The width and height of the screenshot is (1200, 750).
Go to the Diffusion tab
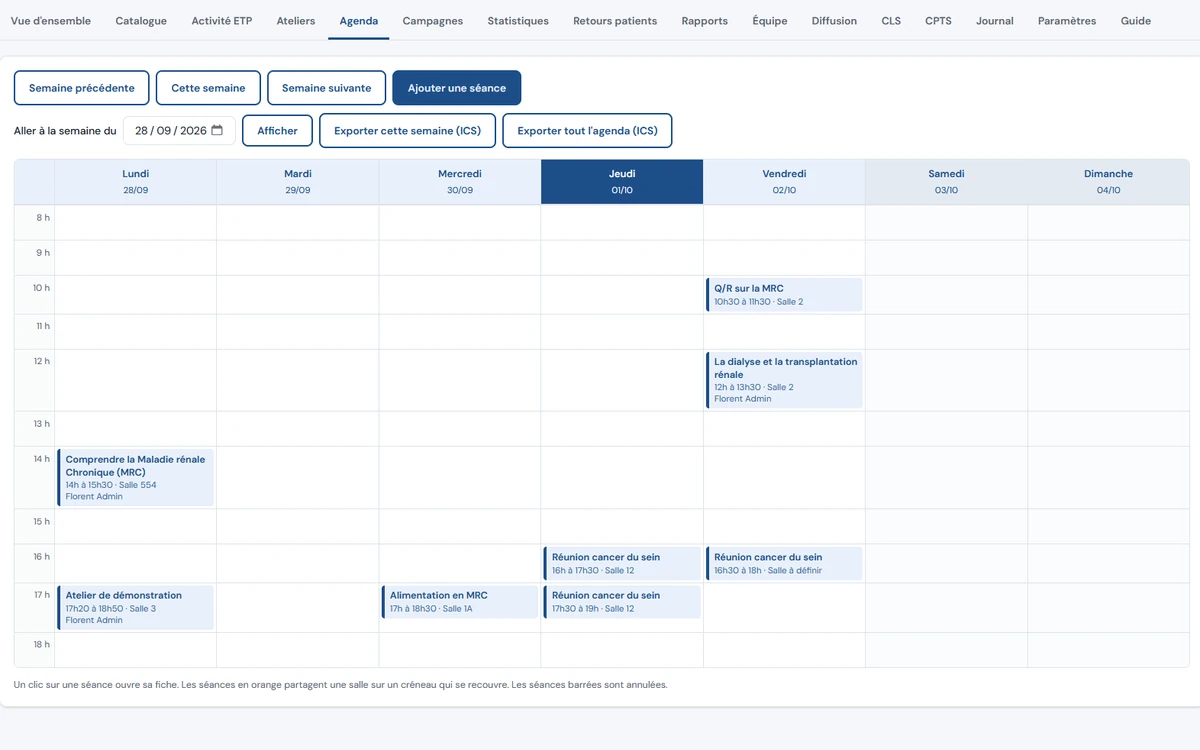pyautogui.click(x=834, y=21)
